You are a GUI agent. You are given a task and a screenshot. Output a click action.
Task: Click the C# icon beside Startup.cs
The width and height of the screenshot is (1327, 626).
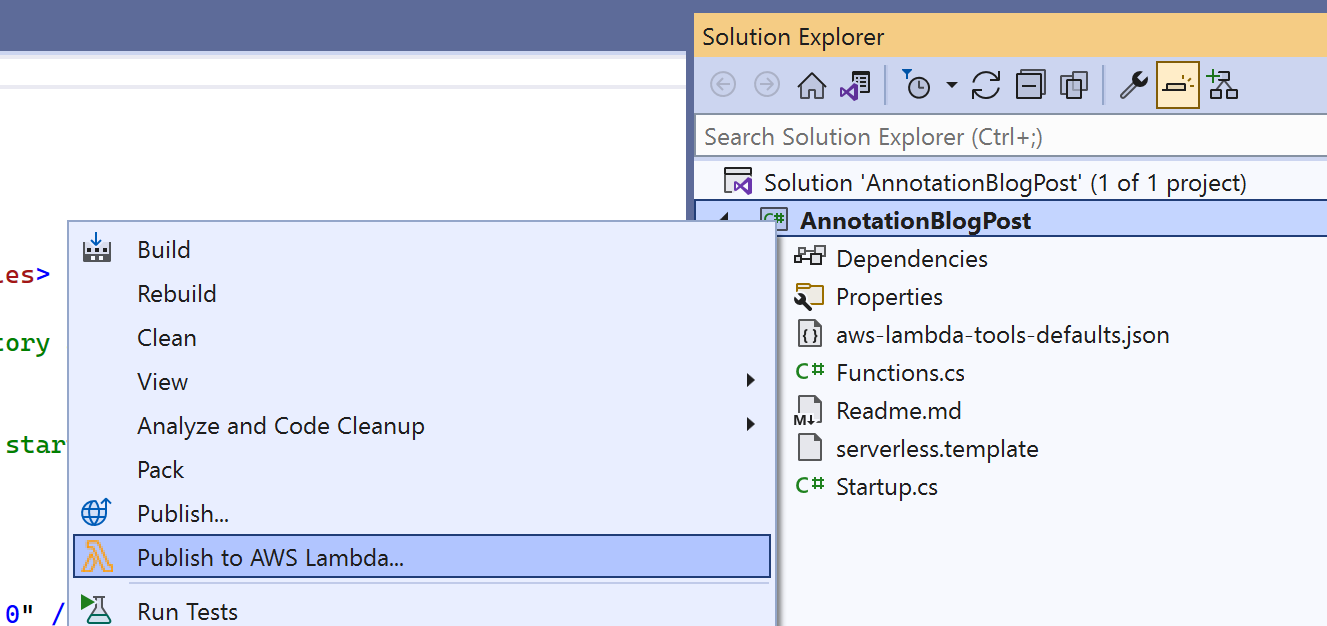(810, 486)
